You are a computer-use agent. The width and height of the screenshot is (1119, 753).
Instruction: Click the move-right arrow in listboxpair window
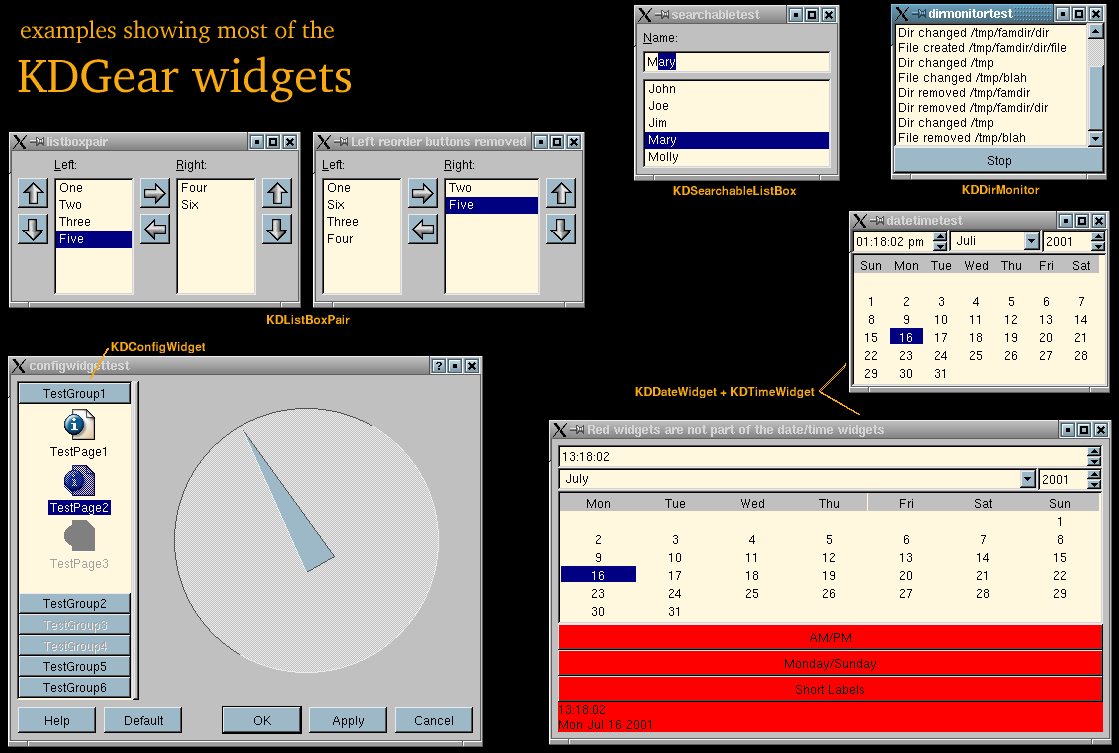click(x=154, y=193)
